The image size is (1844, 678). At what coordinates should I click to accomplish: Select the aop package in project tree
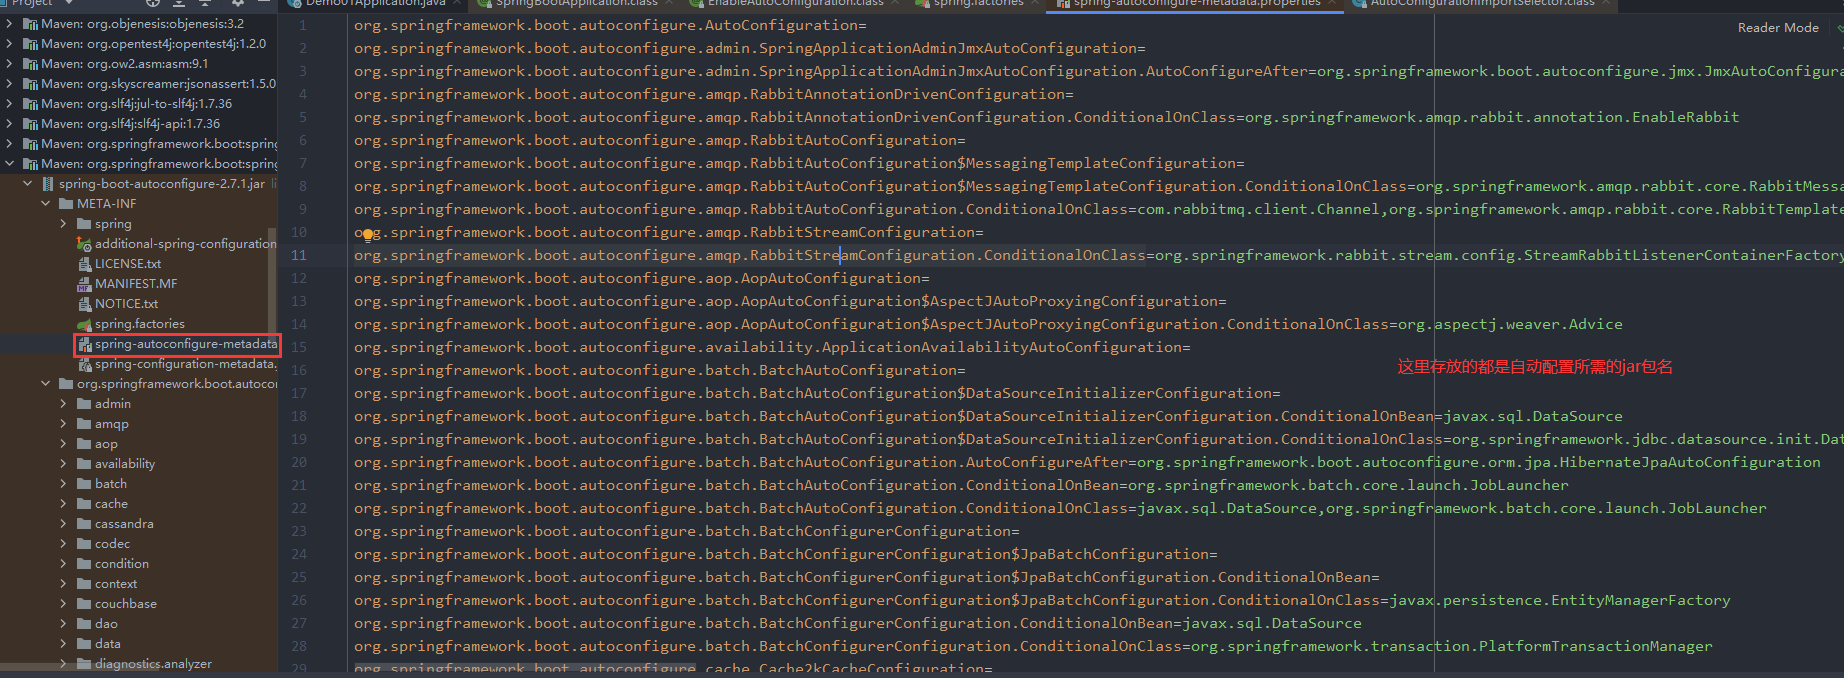click(x=106, y=444)
